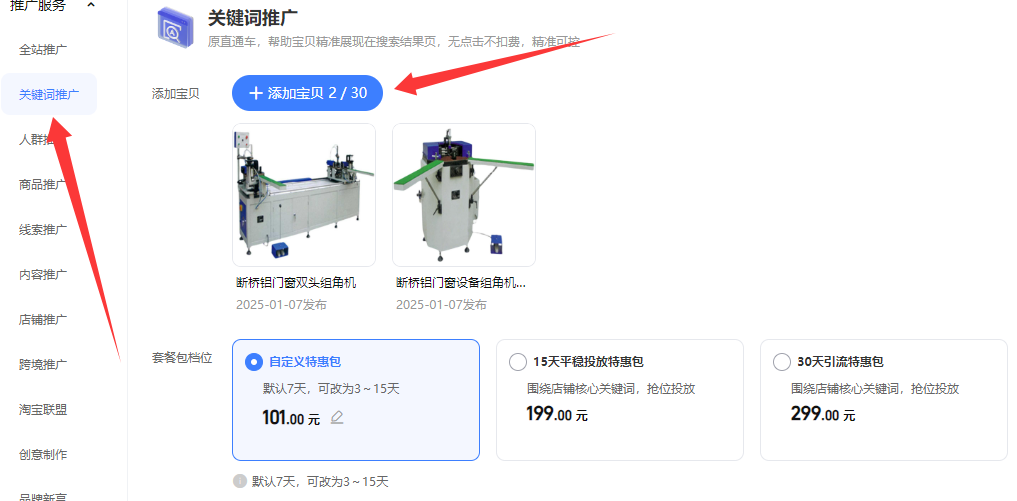Click the 断桥铝门窗双头组角机 product thumbnail
This screenshot has width=1017, height=501.
click(x=304, y=195)
